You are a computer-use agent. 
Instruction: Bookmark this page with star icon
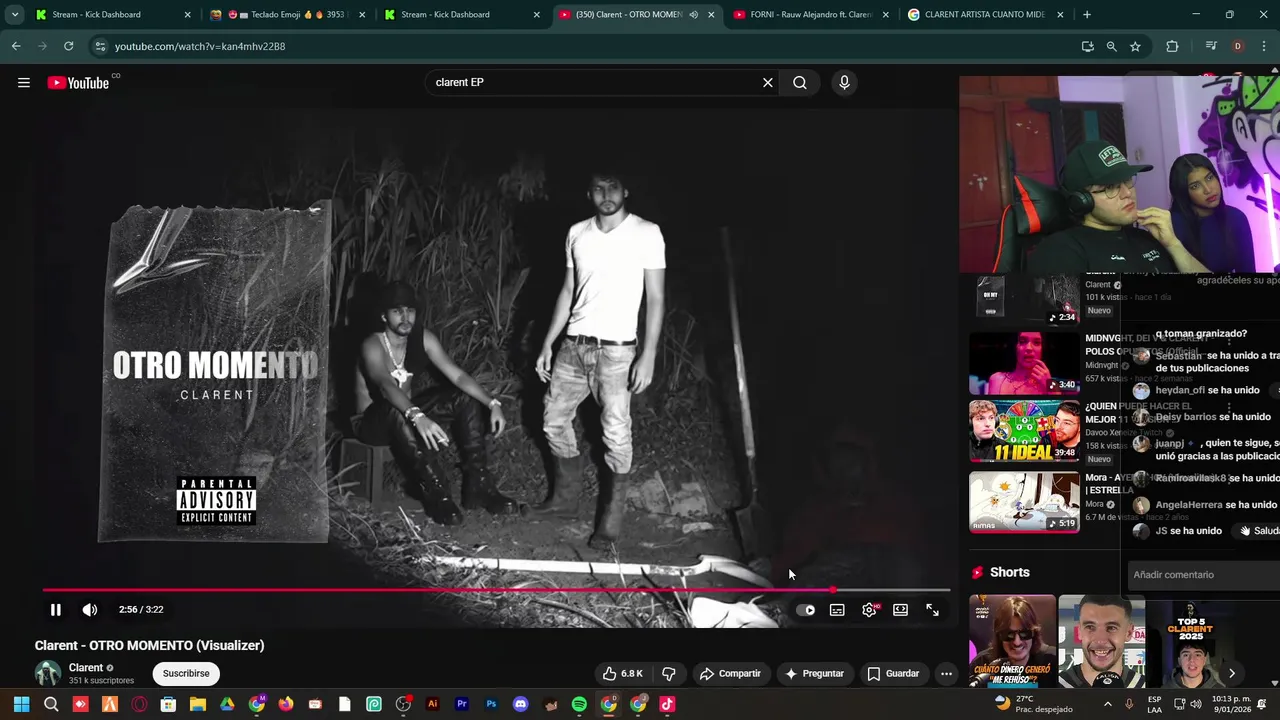pyautogui.click(x=1135, y=46)
